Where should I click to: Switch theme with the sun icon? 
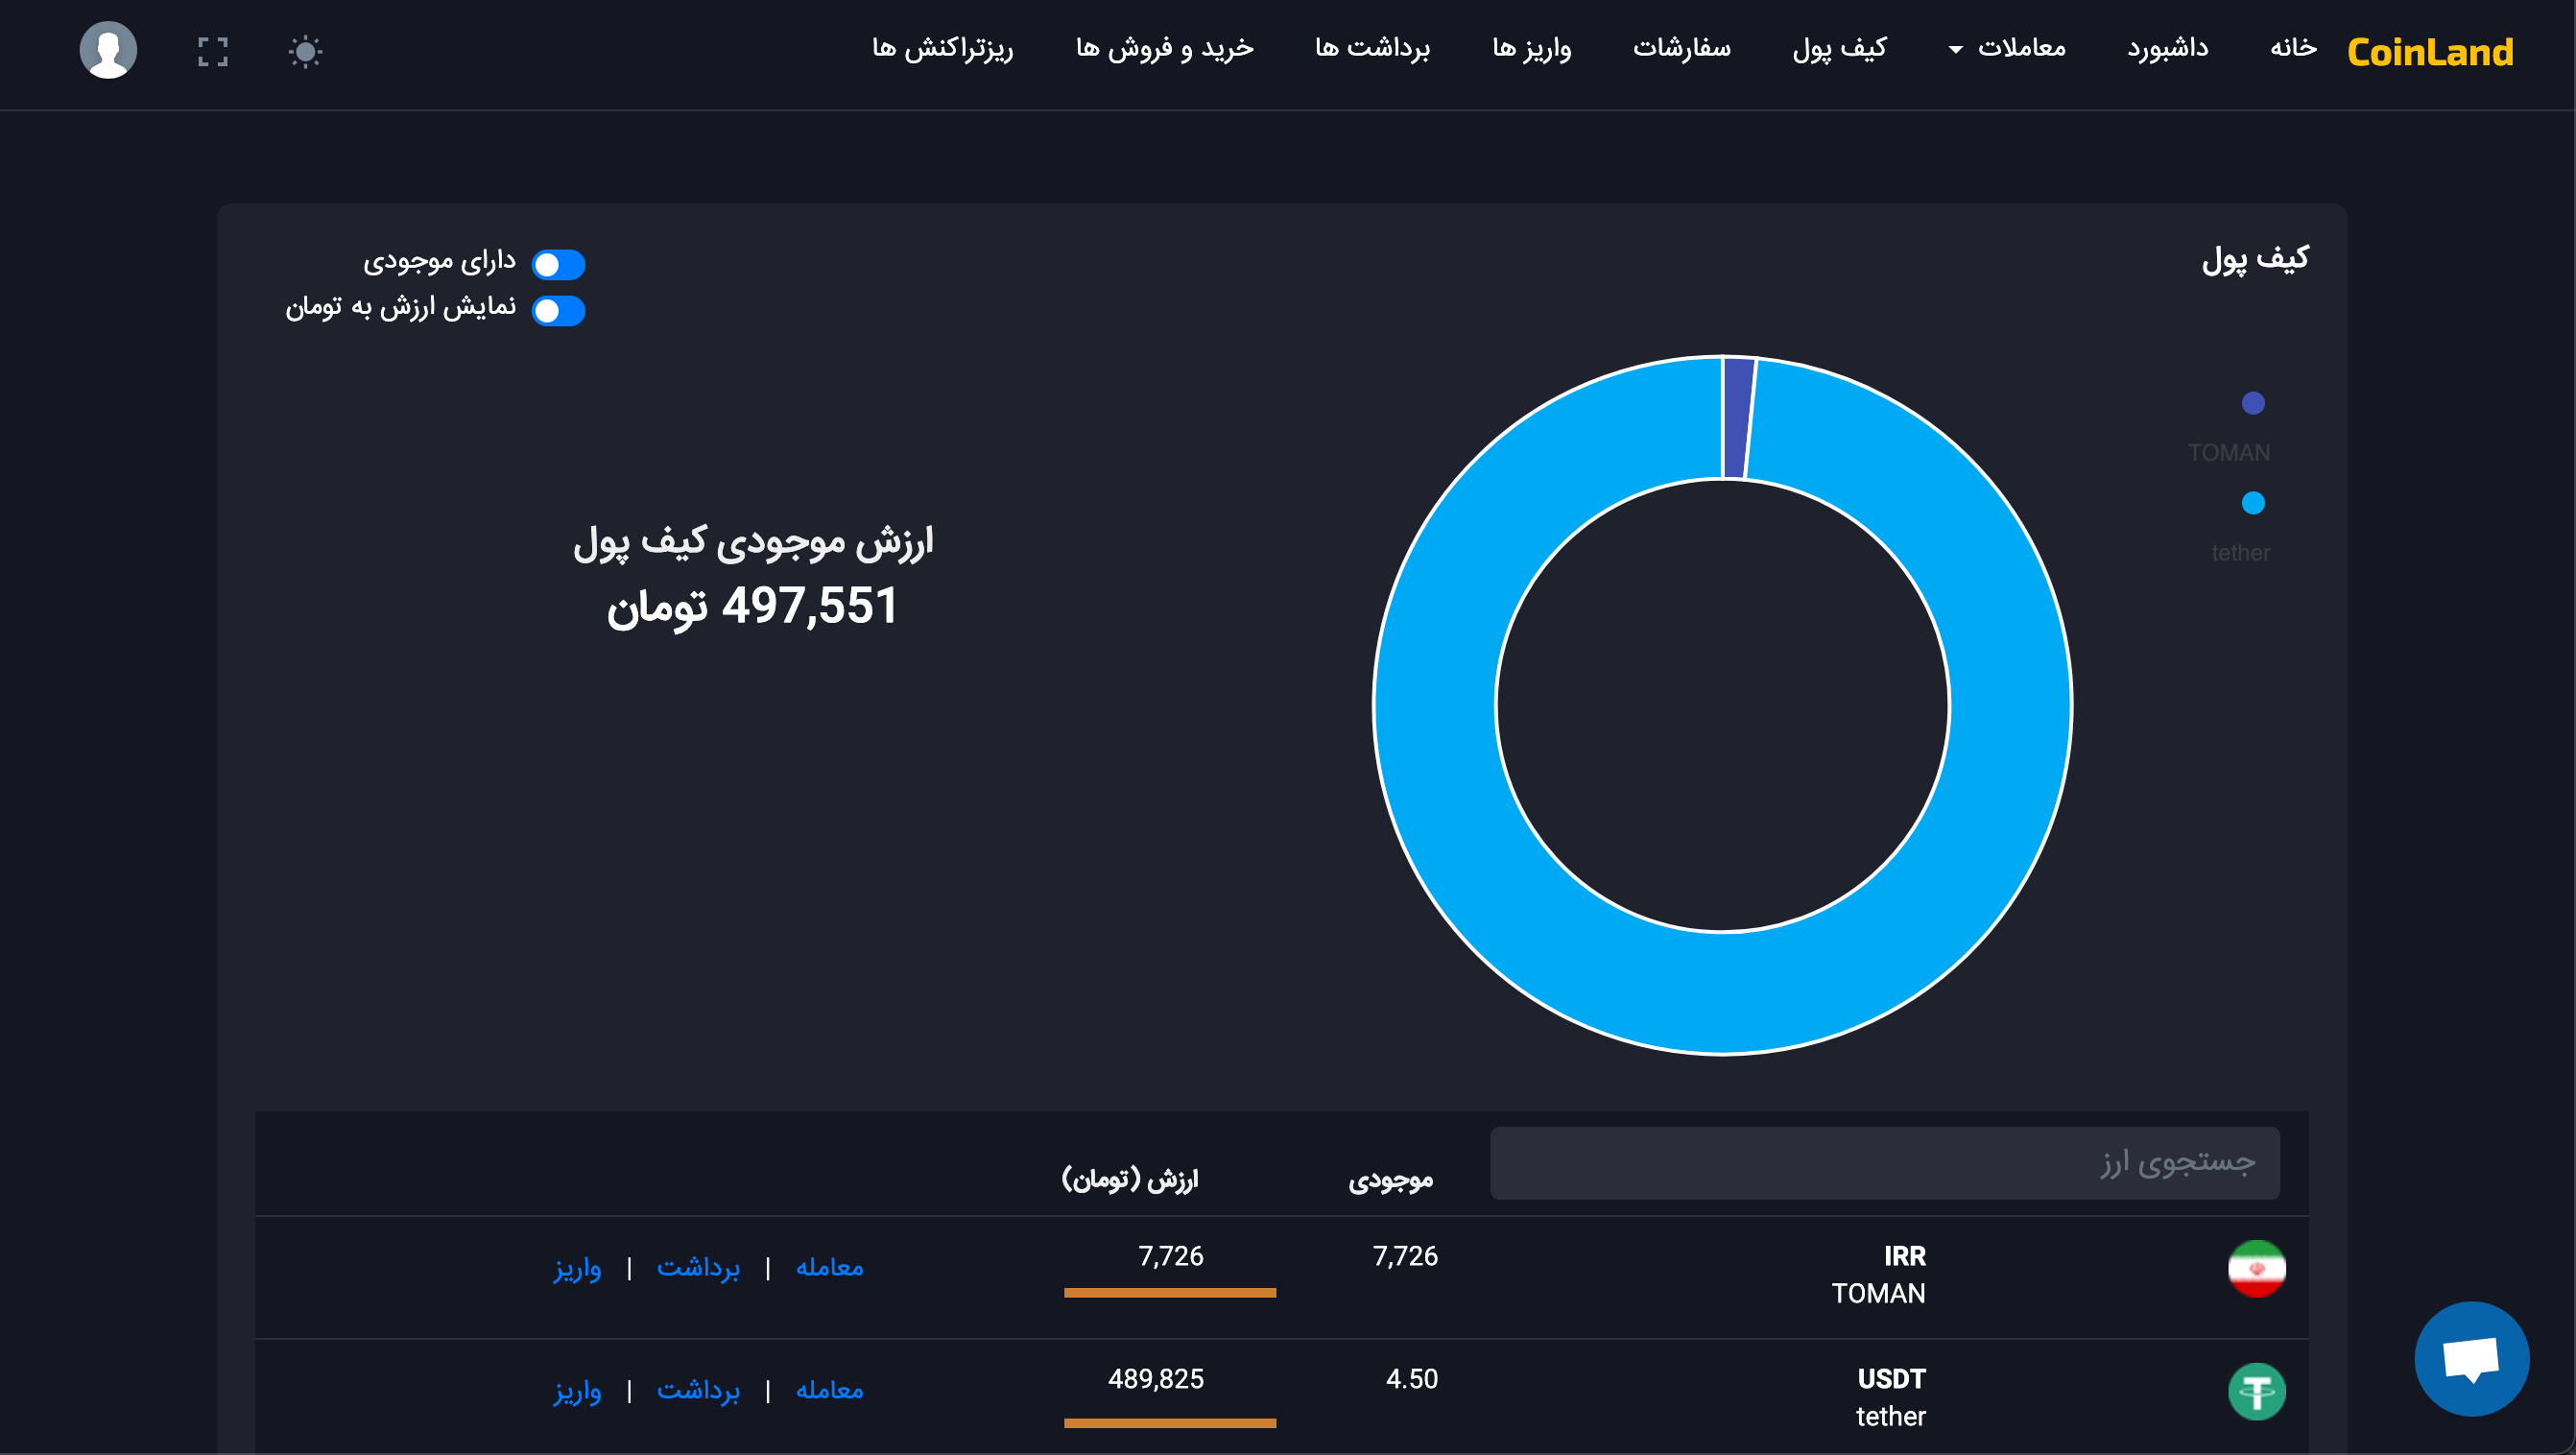[x=305, y=51]
